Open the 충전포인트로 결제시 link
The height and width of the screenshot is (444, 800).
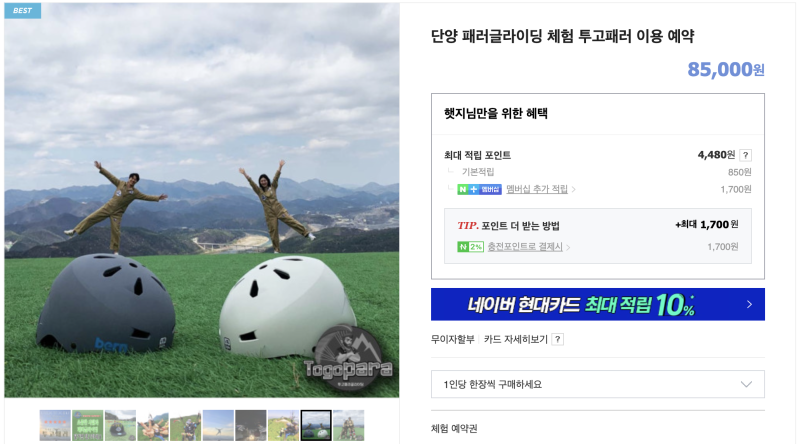click(x=524, y=247)
